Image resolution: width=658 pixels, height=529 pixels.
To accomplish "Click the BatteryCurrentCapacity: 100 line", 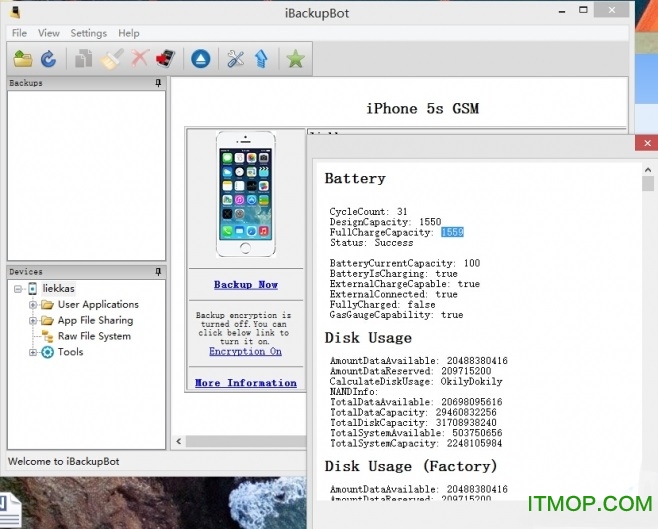I will [x=405, y=263].
